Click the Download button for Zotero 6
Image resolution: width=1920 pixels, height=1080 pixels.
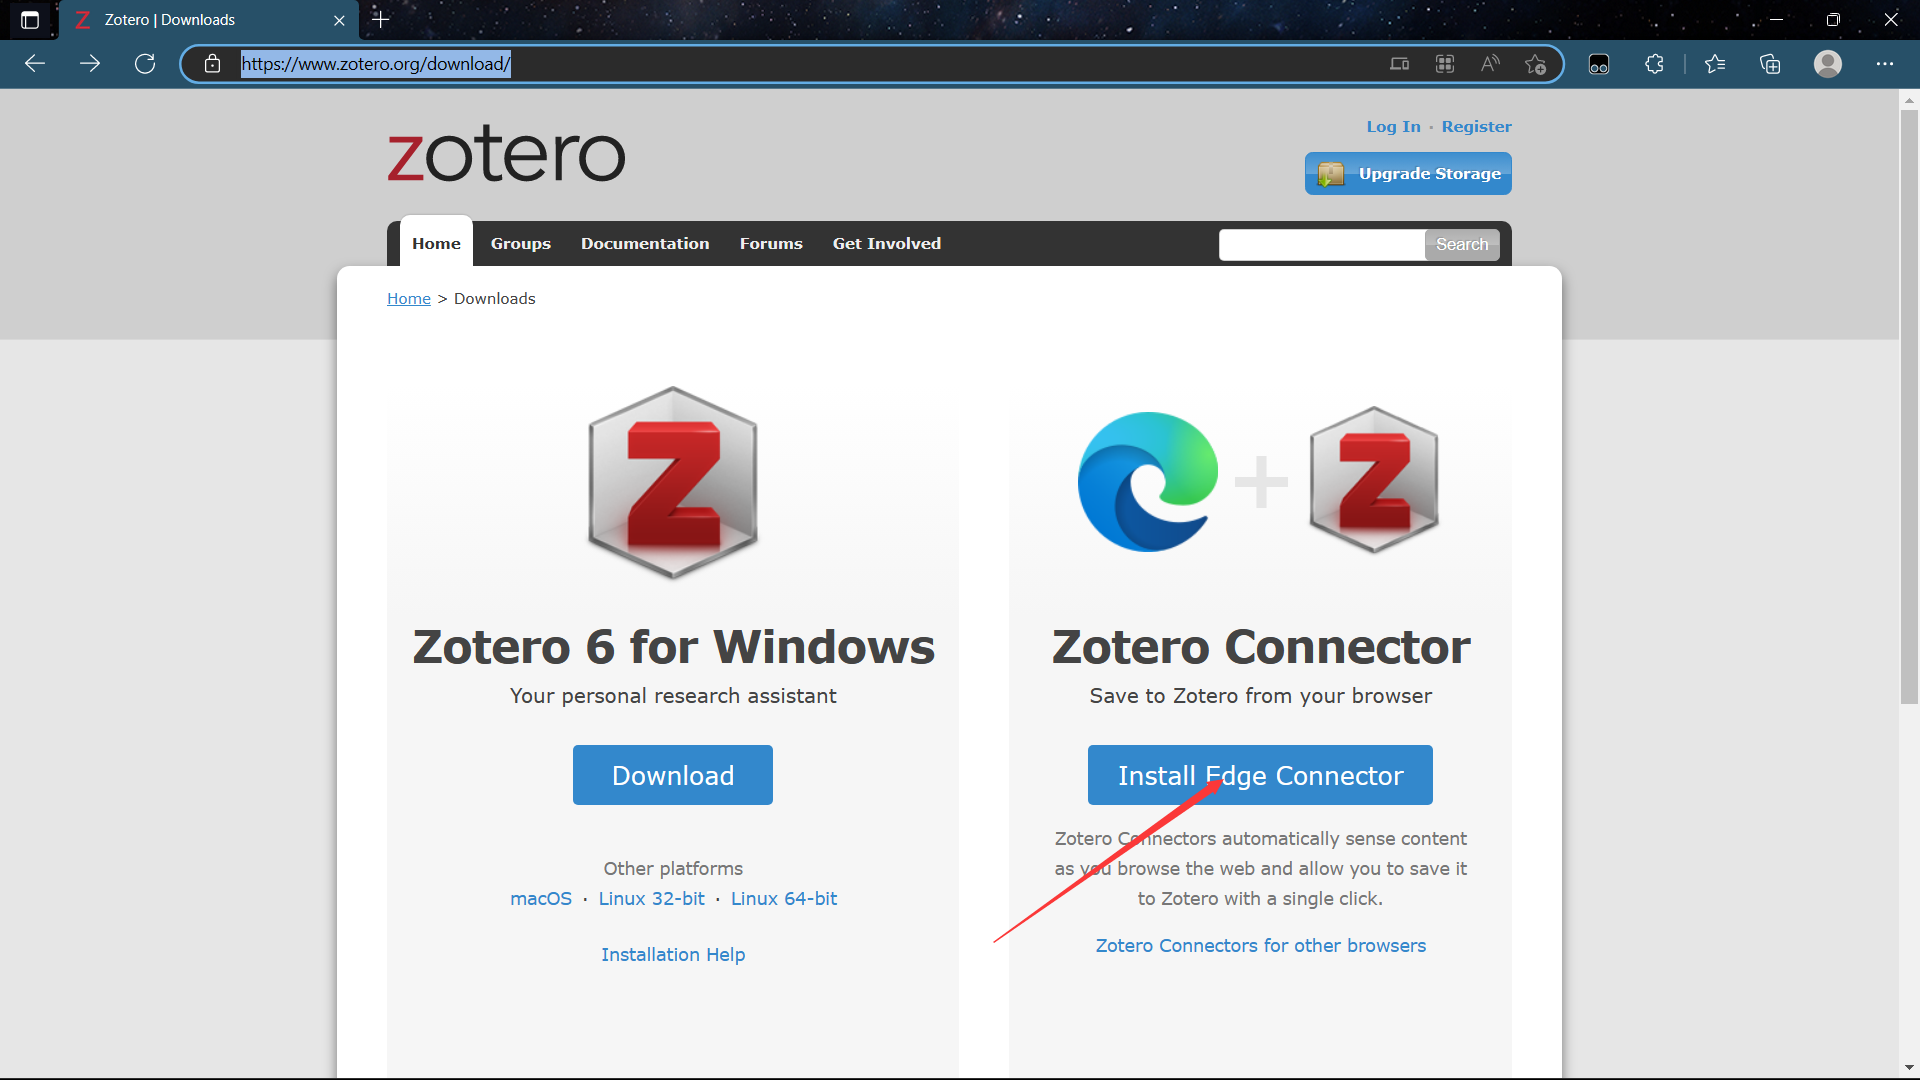point(672,774)
